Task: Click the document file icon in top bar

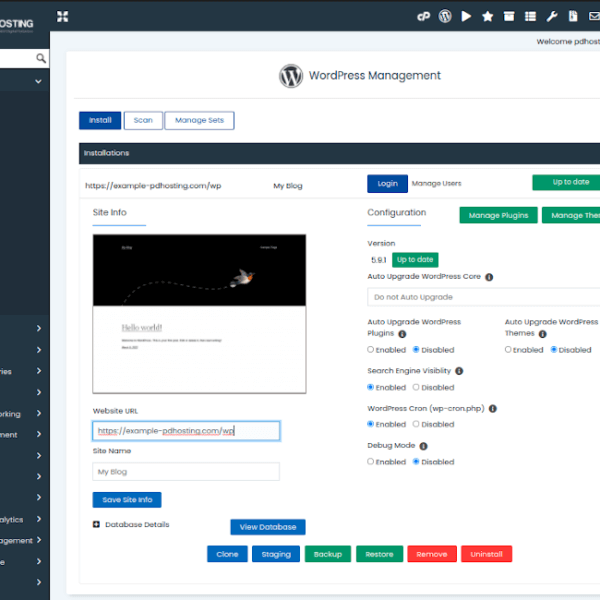Action: point(573,16)
